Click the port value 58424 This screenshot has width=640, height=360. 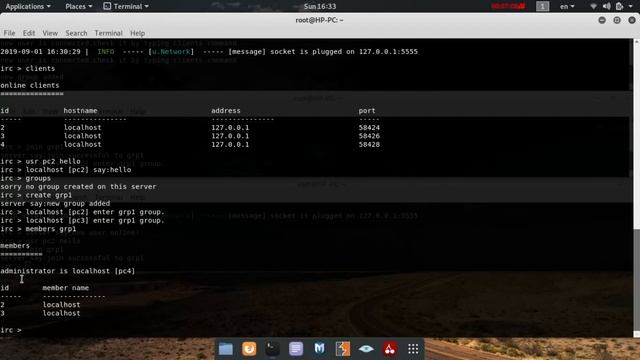(369, 127)
